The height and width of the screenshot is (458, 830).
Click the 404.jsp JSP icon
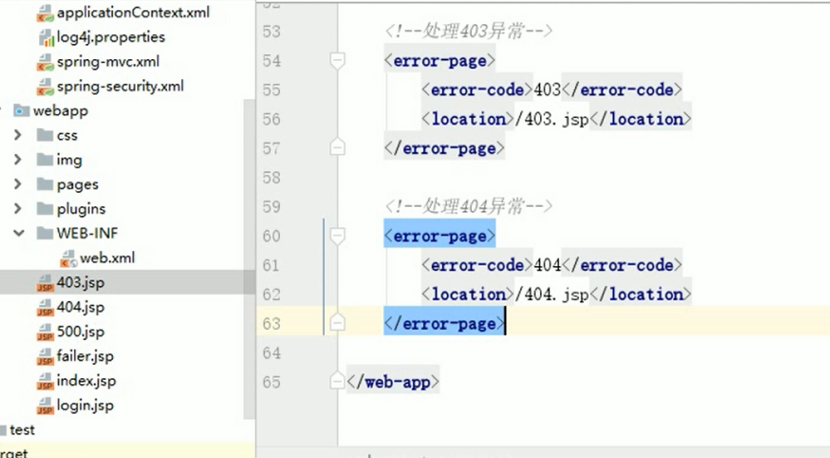tap(45, 308)
